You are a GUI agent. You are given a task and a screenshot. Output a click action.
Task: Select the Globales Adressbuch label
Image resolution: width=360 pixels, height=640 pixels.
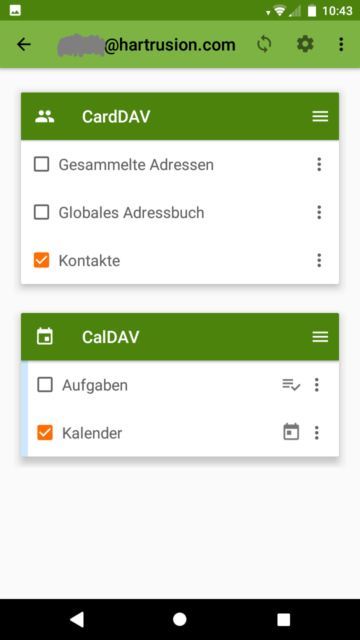(x=131, y=213)
